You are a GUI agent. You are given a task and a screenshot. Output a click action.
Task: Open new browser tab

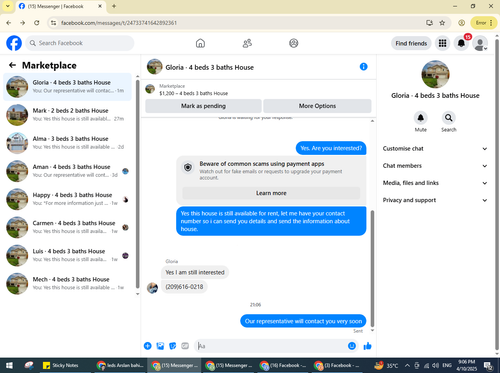114,6
